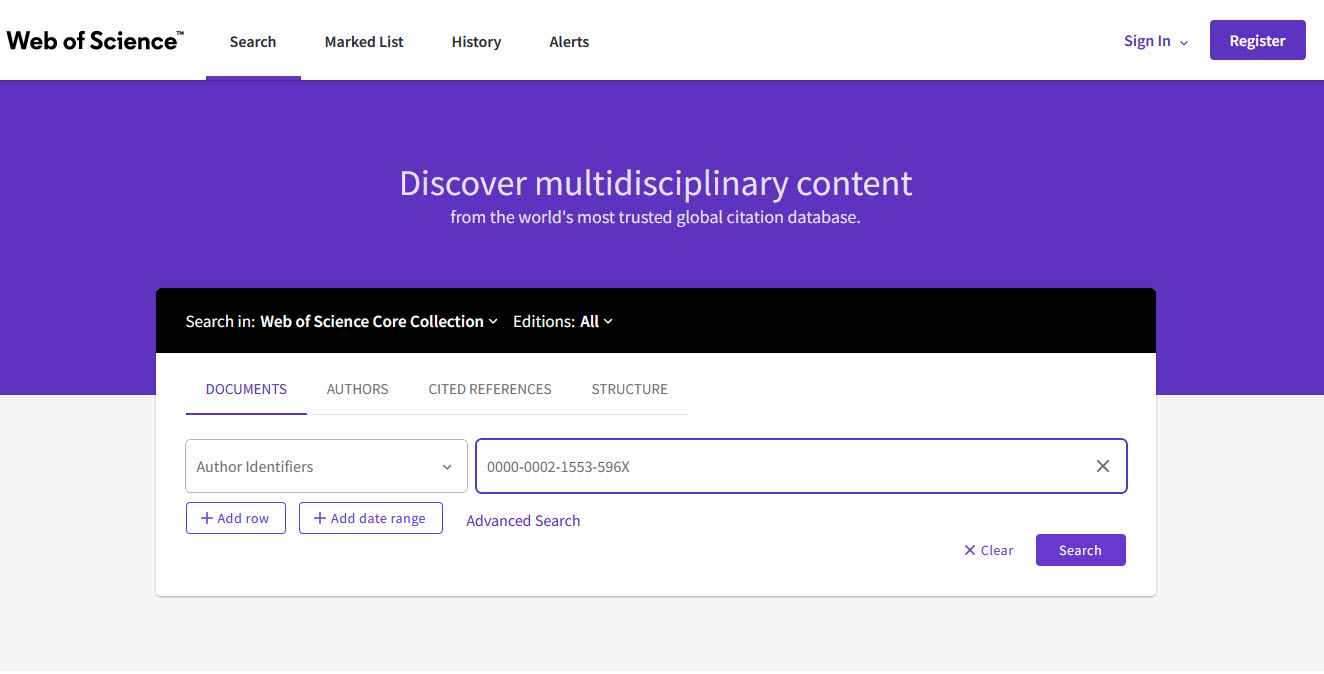Image resolution: width=1324 pixels, height=674 pixels.
Task: Click the X icon next to Clear
Action: [968, 549]
